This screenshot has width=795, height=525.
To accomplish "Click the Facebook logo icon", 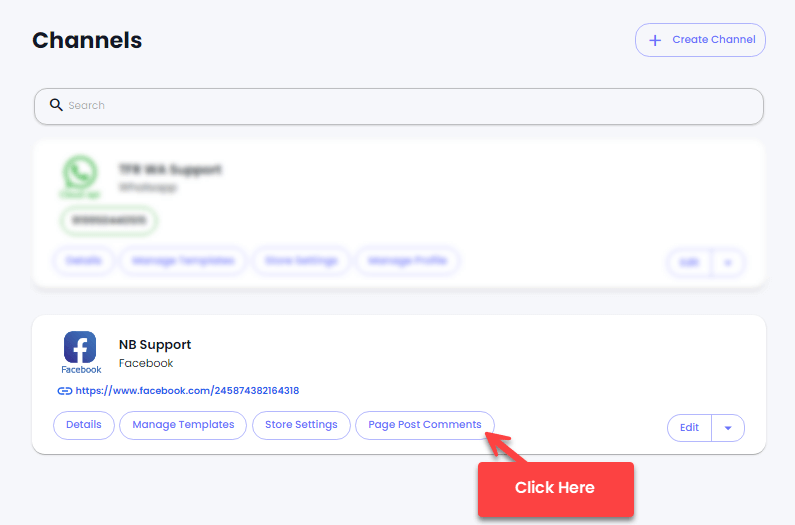I will (80, 347).
